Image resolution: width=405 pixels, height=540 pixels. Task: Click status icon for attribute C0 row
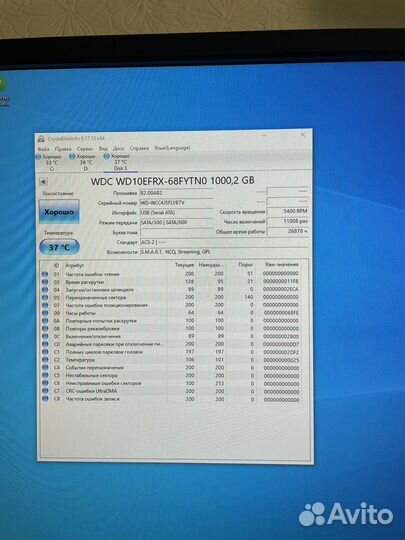pyautogui.click(x=45, y=344)
